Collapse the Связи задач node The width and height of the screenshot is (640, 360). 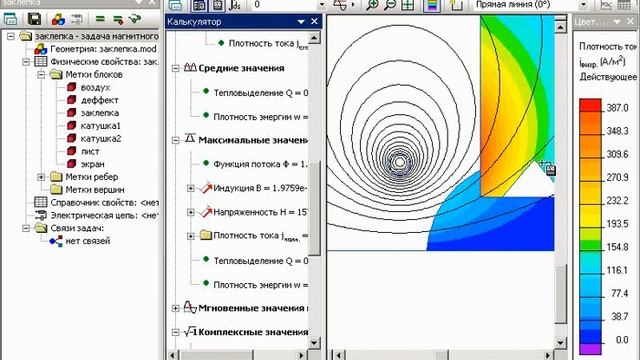pos(26,228)
